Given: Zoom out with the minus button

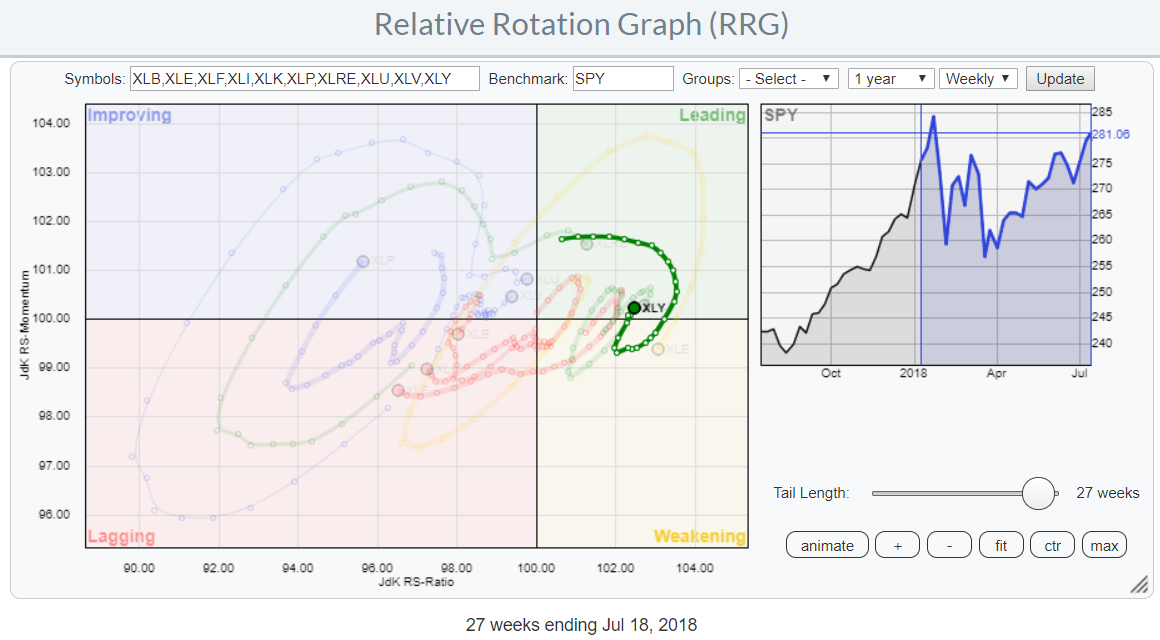Looking at the screenshot, I should click(949, 545).
